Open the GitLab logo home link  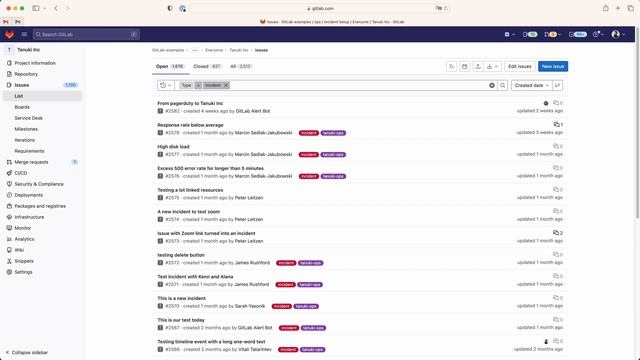point(10,35)
